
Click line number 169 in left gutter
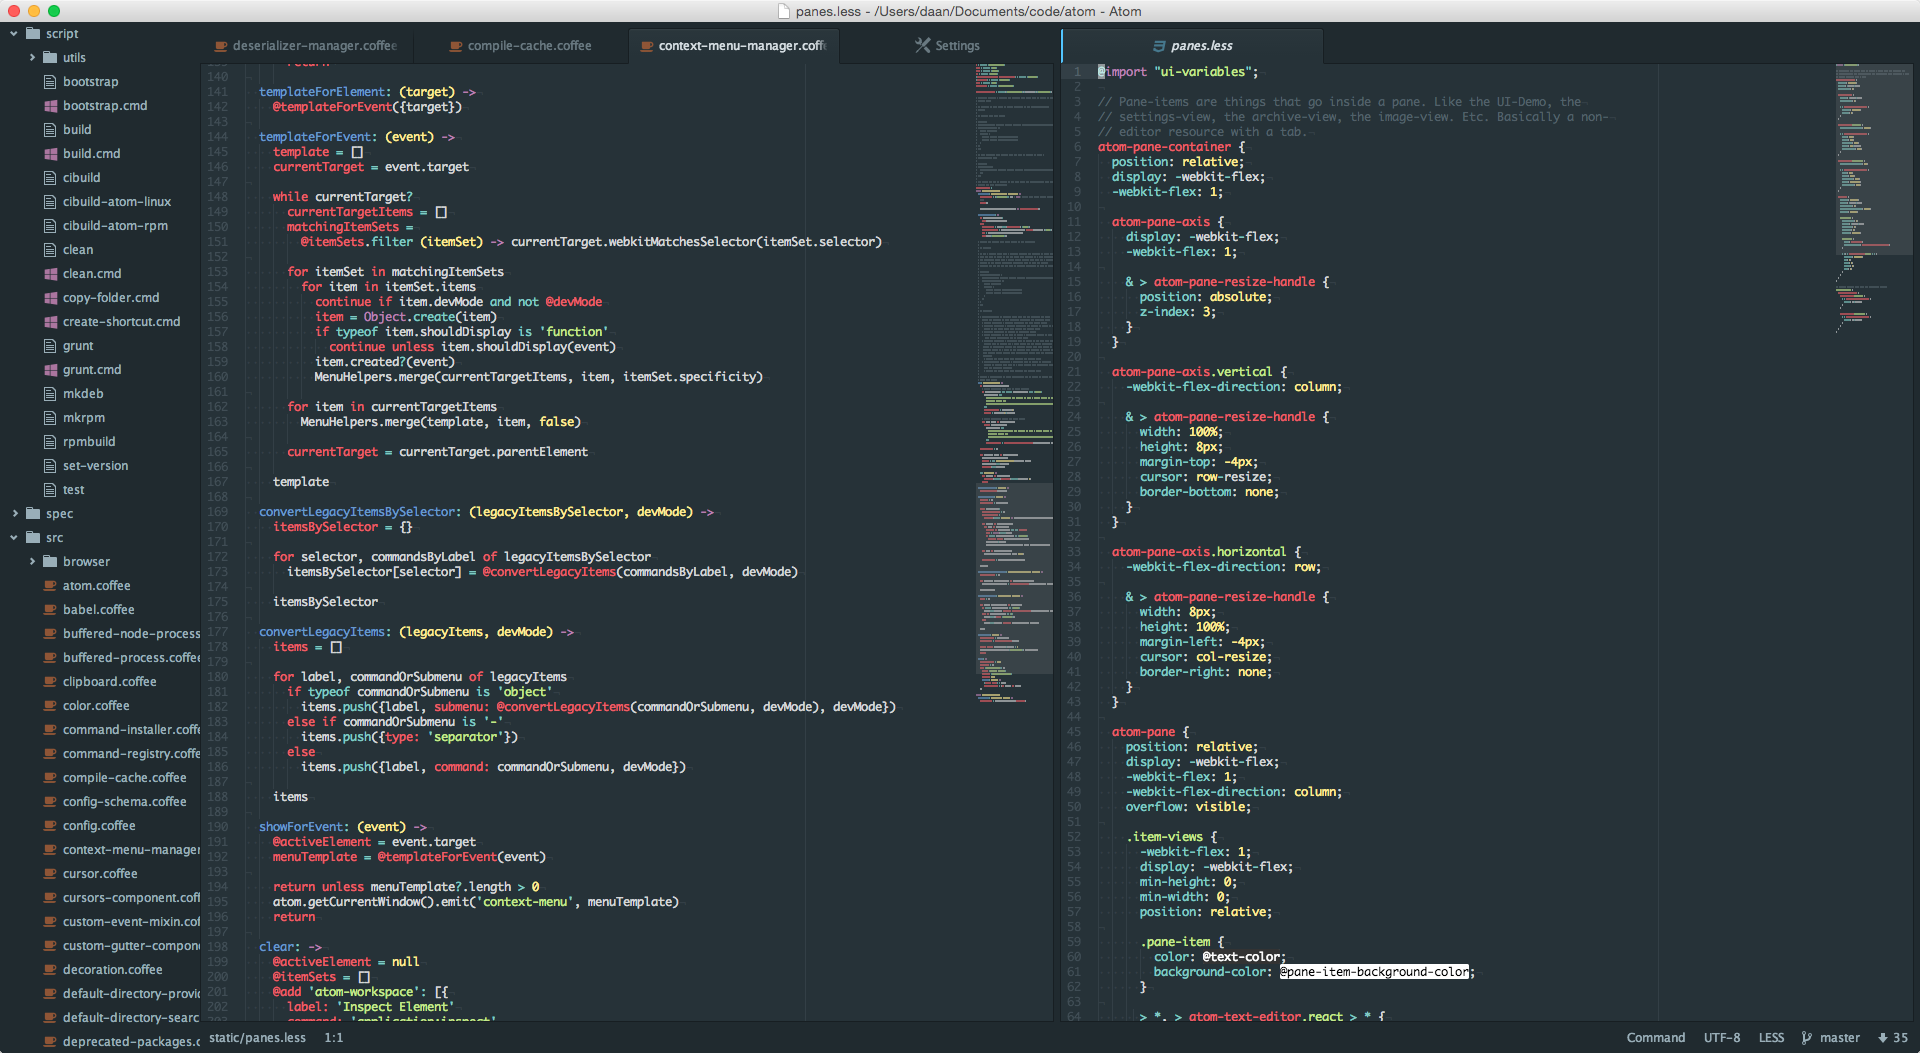[217, 512]
